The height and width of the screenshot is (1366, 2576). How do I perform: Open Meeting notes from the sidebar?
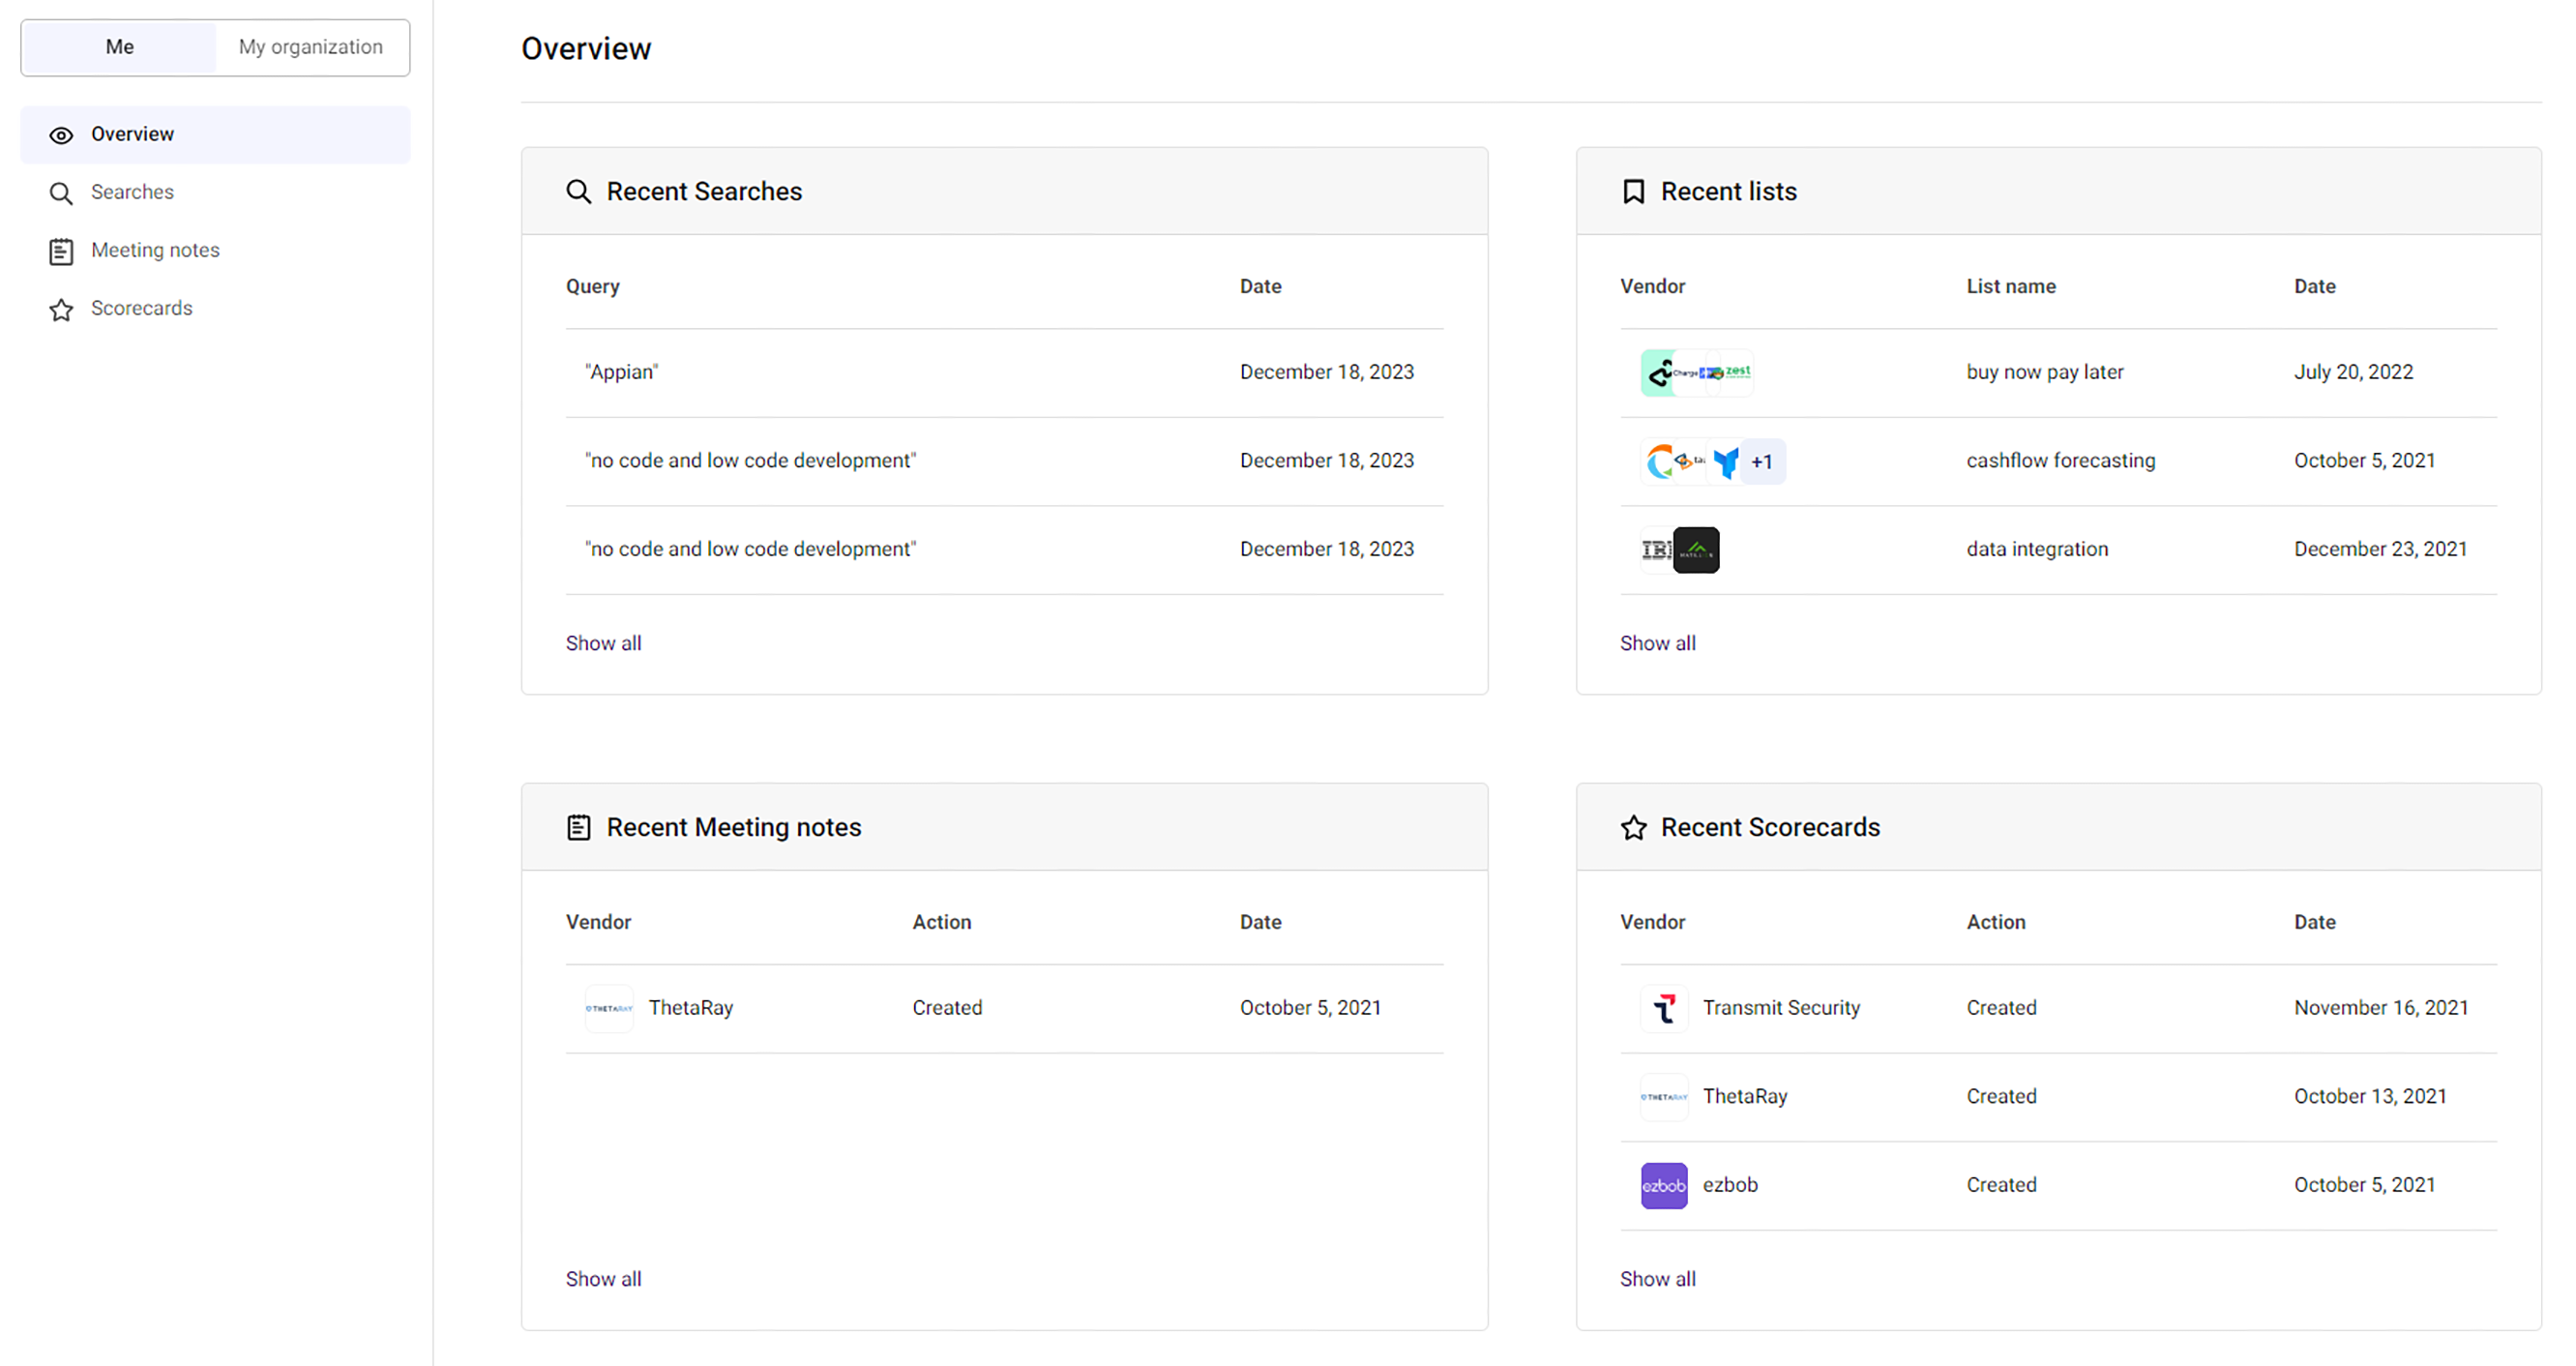(155, 250)
